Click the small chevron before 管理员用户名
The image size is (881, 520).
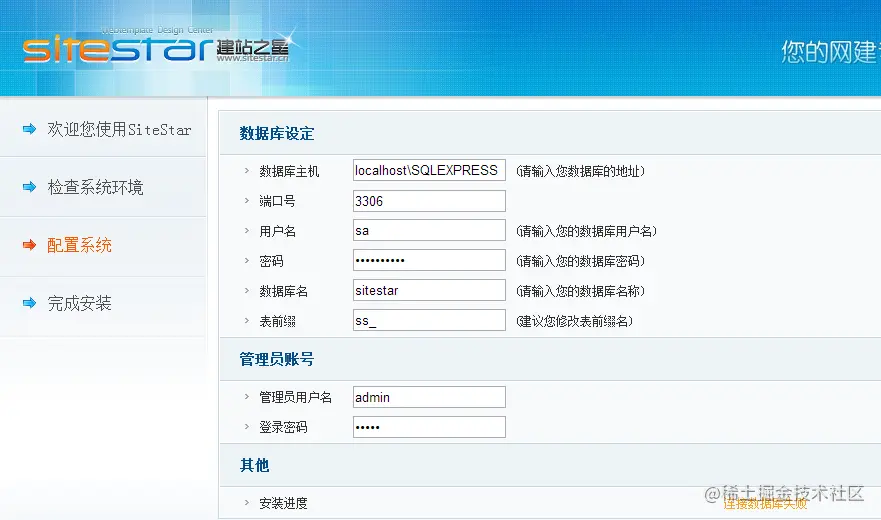coord(246,396)
